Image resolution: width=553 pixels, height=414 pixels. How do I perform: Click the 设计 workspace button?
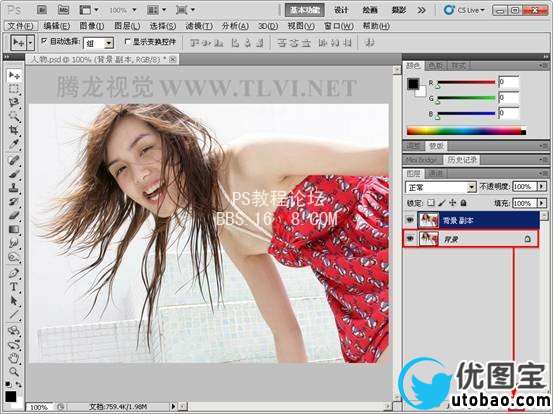coord(341,10)
